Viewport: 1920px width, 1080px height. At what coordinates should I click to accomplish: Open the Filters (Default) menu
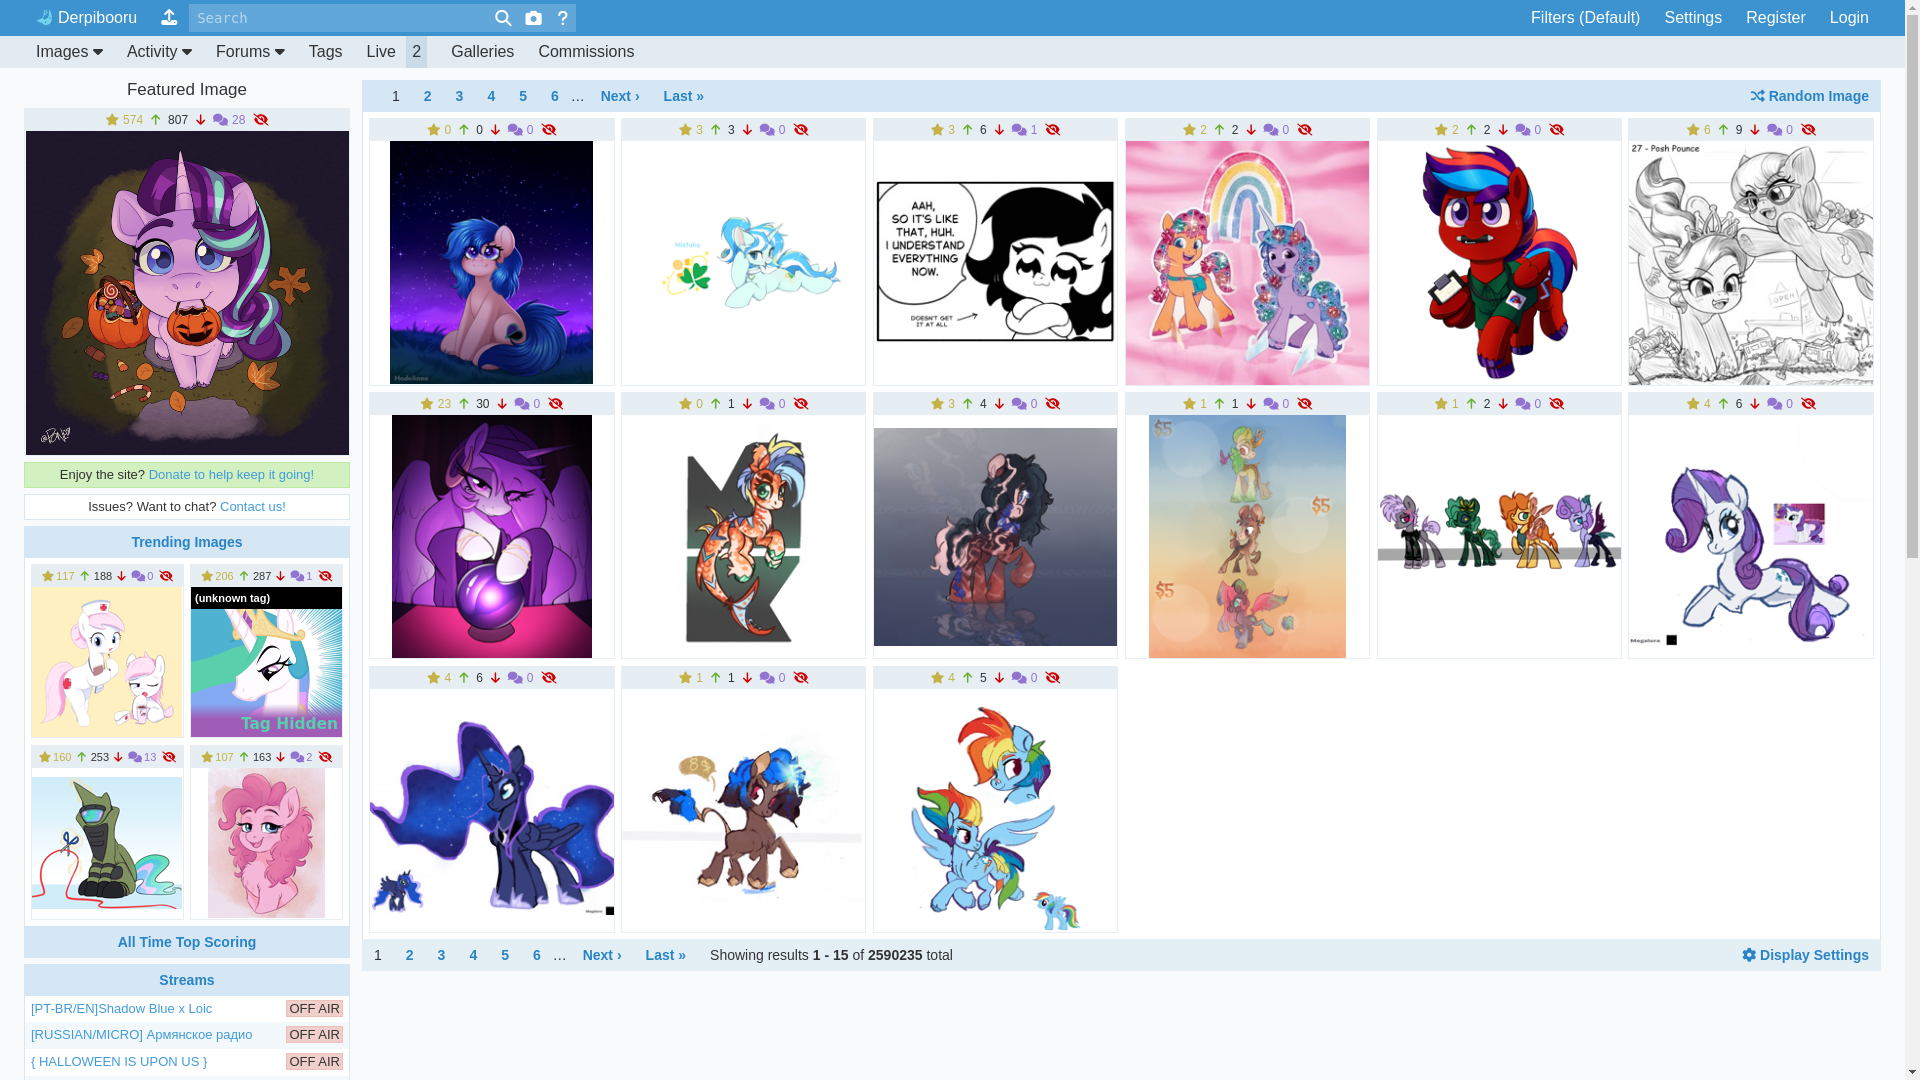tap(1585, 18)
